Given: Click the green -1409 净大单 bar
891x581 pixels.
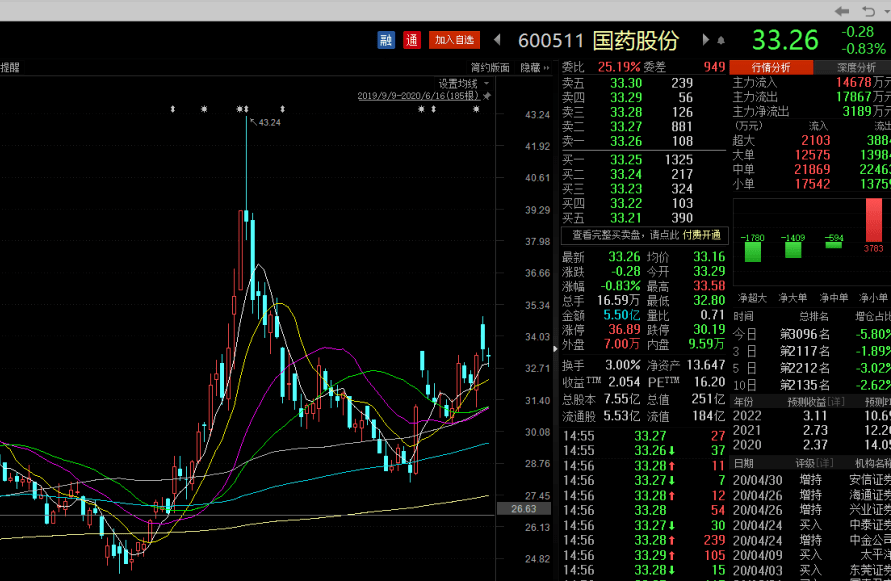Looking at the screenshot, I should pos(793,250).
